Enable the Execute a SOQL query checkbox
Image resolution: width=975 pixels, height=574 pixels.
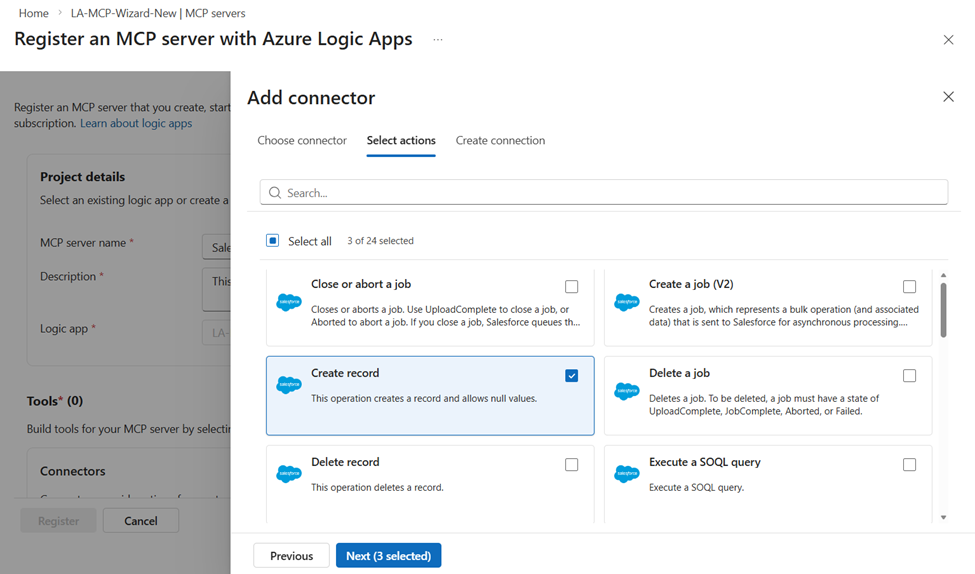click(909, 465)
